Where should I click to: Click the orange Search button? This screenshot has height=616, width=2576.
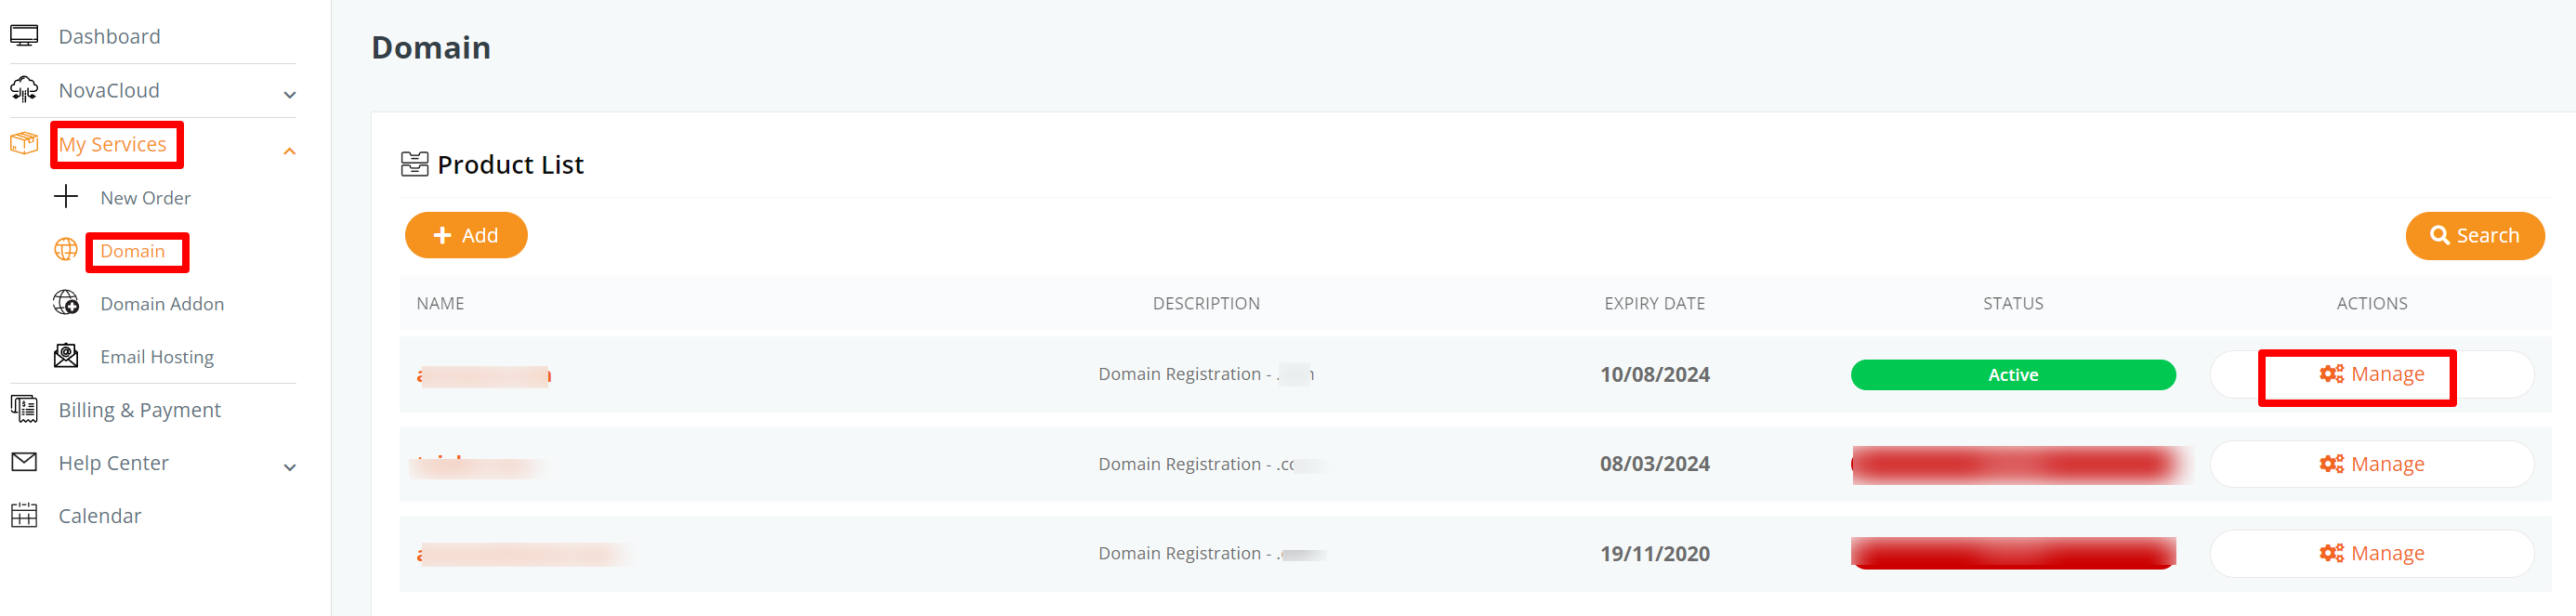click(x=2475, y=236)
